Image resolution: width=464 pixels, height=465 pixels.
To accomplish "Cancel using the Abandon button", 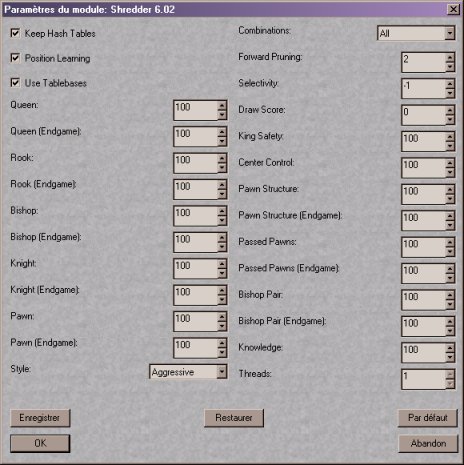I will [x=428, y=443].
